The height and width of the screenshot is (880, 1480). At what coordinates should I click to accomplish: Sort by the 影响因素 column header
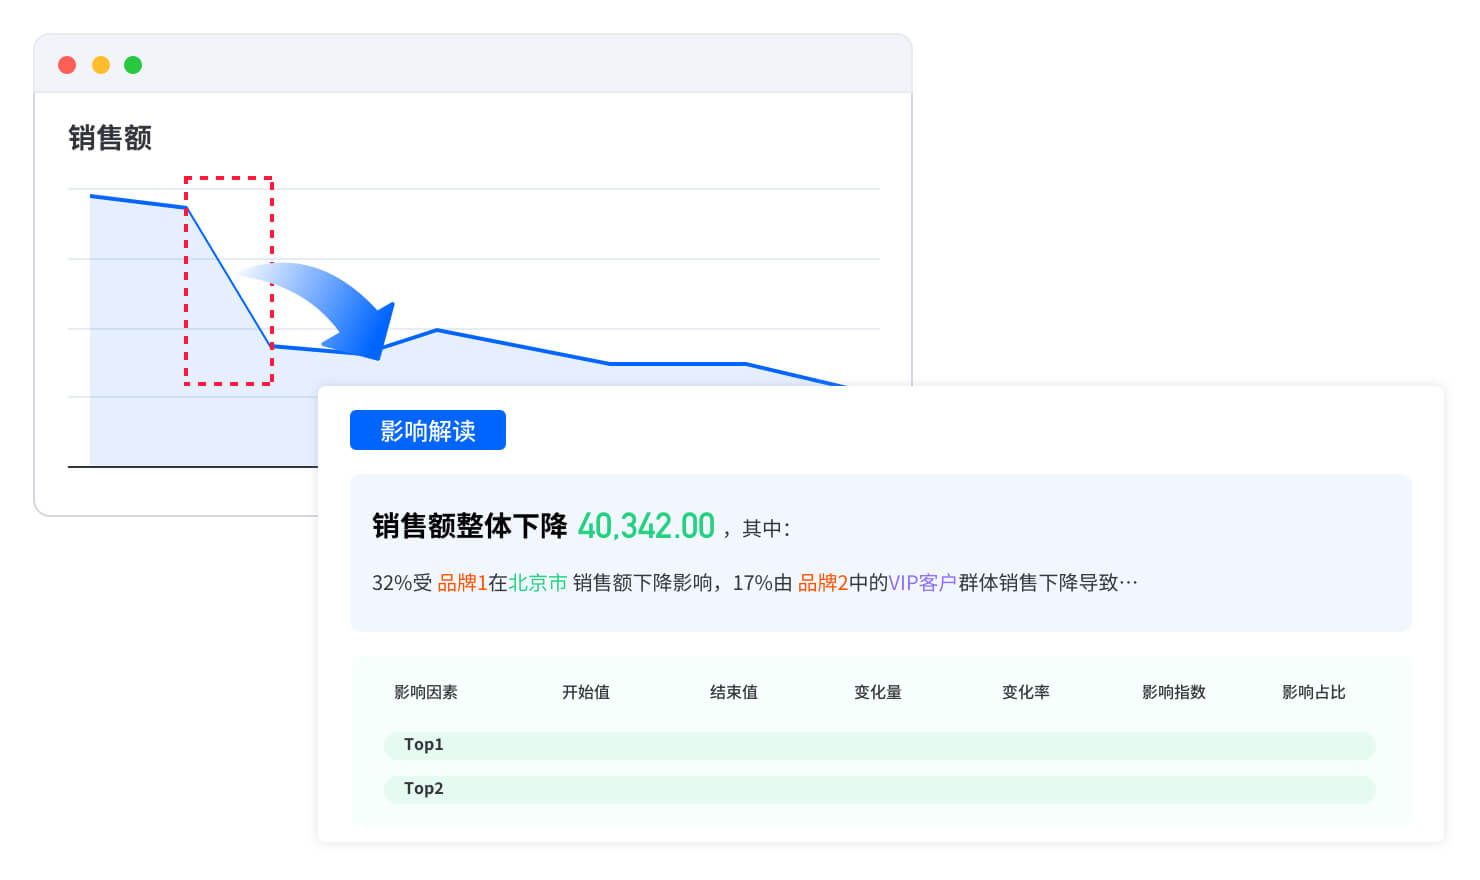coord(425,692)
